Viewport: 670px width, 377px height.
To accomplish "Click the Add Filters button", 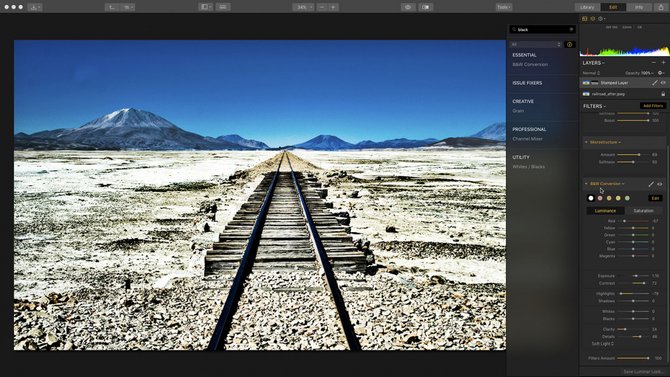I will [652, 106].
